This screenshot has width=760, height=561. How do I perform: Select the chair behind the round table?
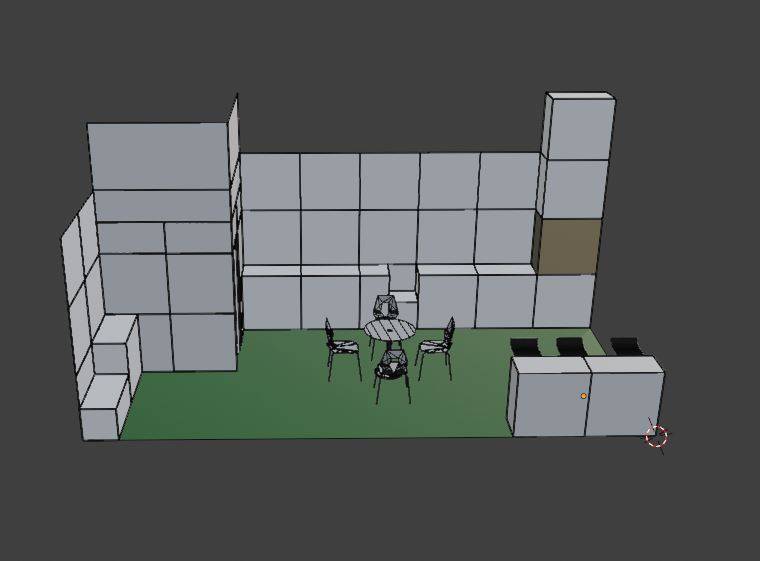(x=383, y=307)
